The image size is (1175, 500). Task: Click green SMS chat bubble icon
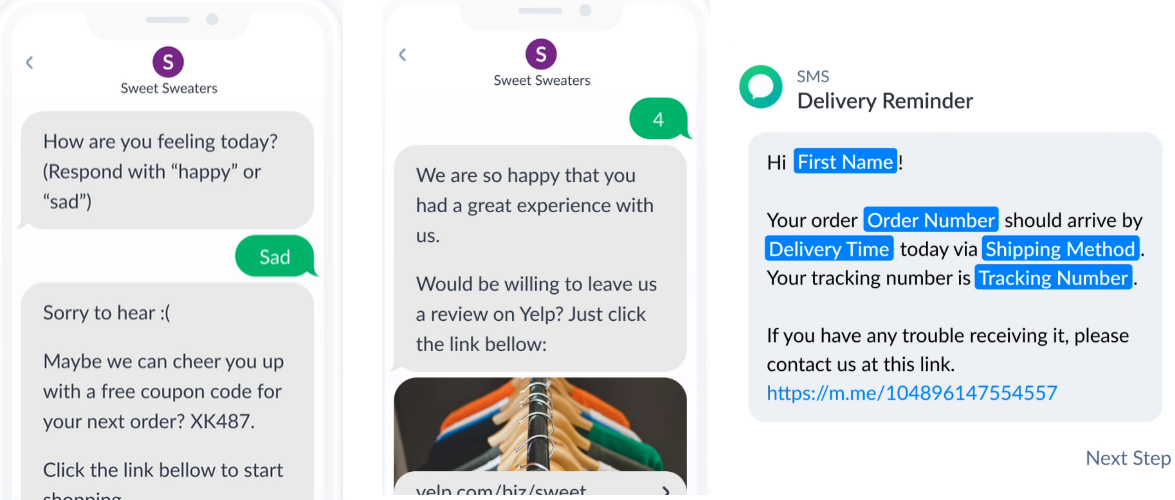[761, 87]
